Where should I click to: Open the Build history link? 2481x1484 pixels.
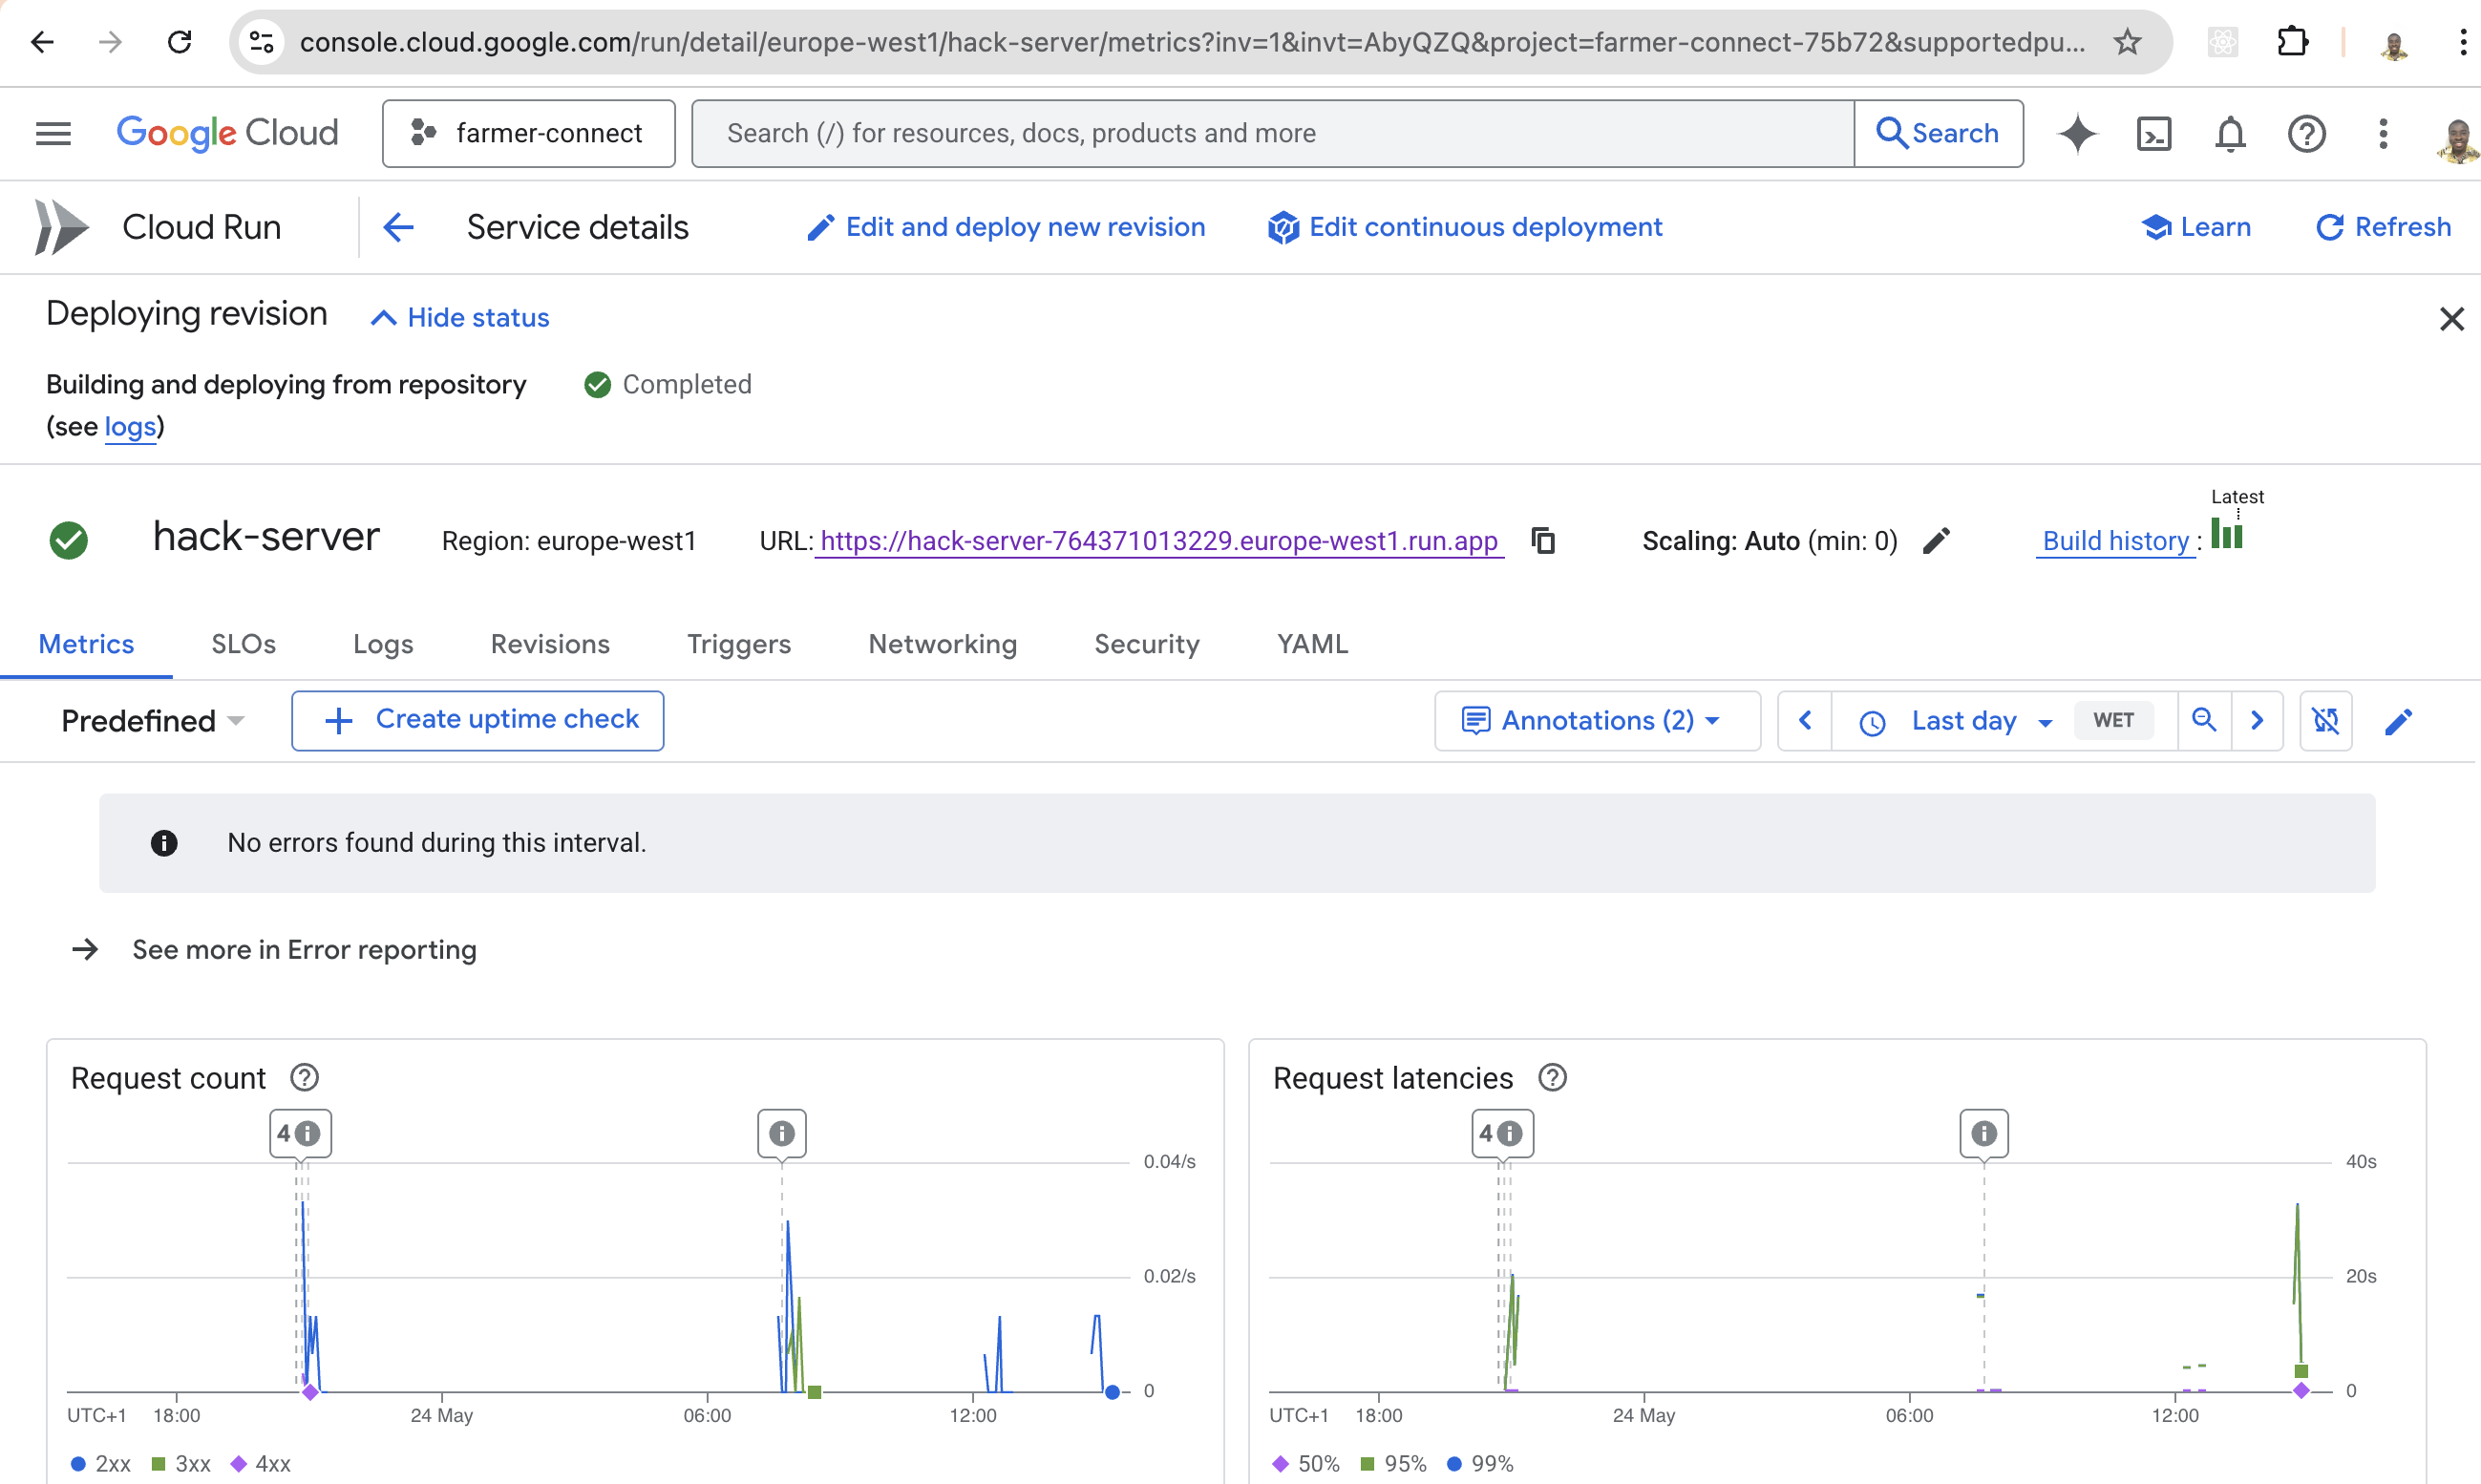pyautogui.click(x=2115, y=541)
